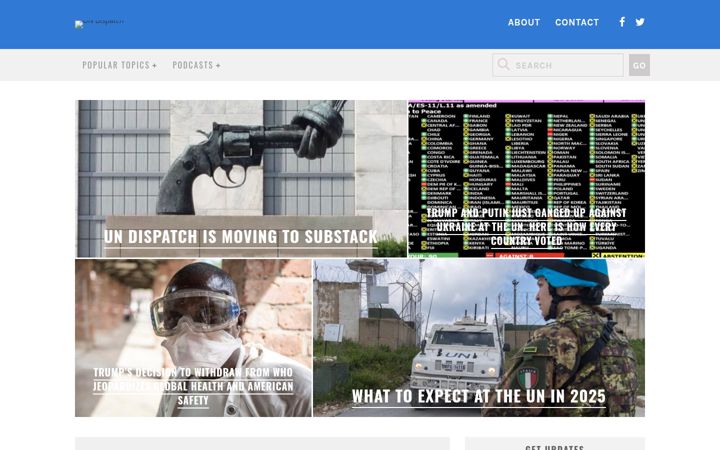Open the UN Dispatch Twitter icon

[640, 22]
